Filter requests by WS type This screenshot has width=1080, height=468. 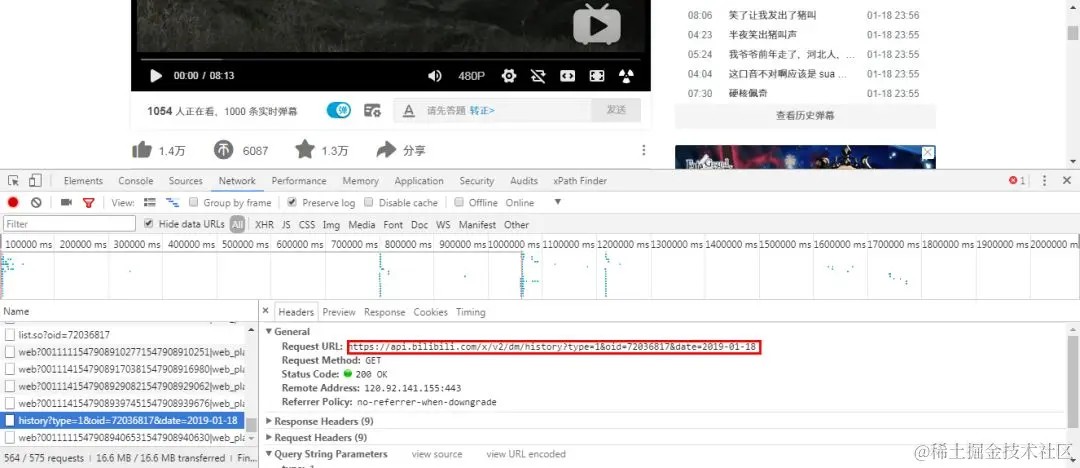pos(443,225)
